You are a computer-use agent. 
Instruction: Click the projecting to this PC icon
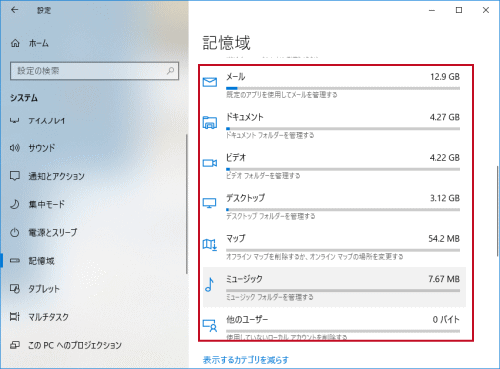pyautogui.click(x=15, y=345)
